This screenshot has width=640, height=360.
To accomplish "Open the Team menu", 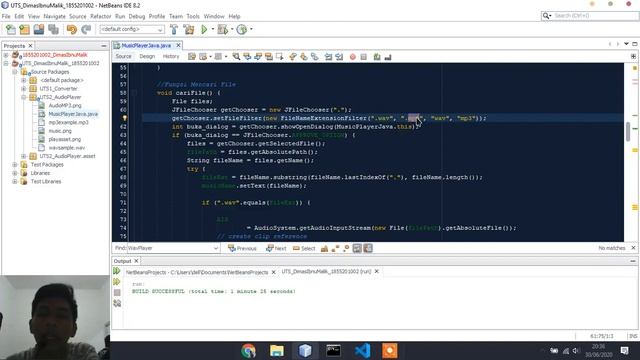I will (176, 16).
